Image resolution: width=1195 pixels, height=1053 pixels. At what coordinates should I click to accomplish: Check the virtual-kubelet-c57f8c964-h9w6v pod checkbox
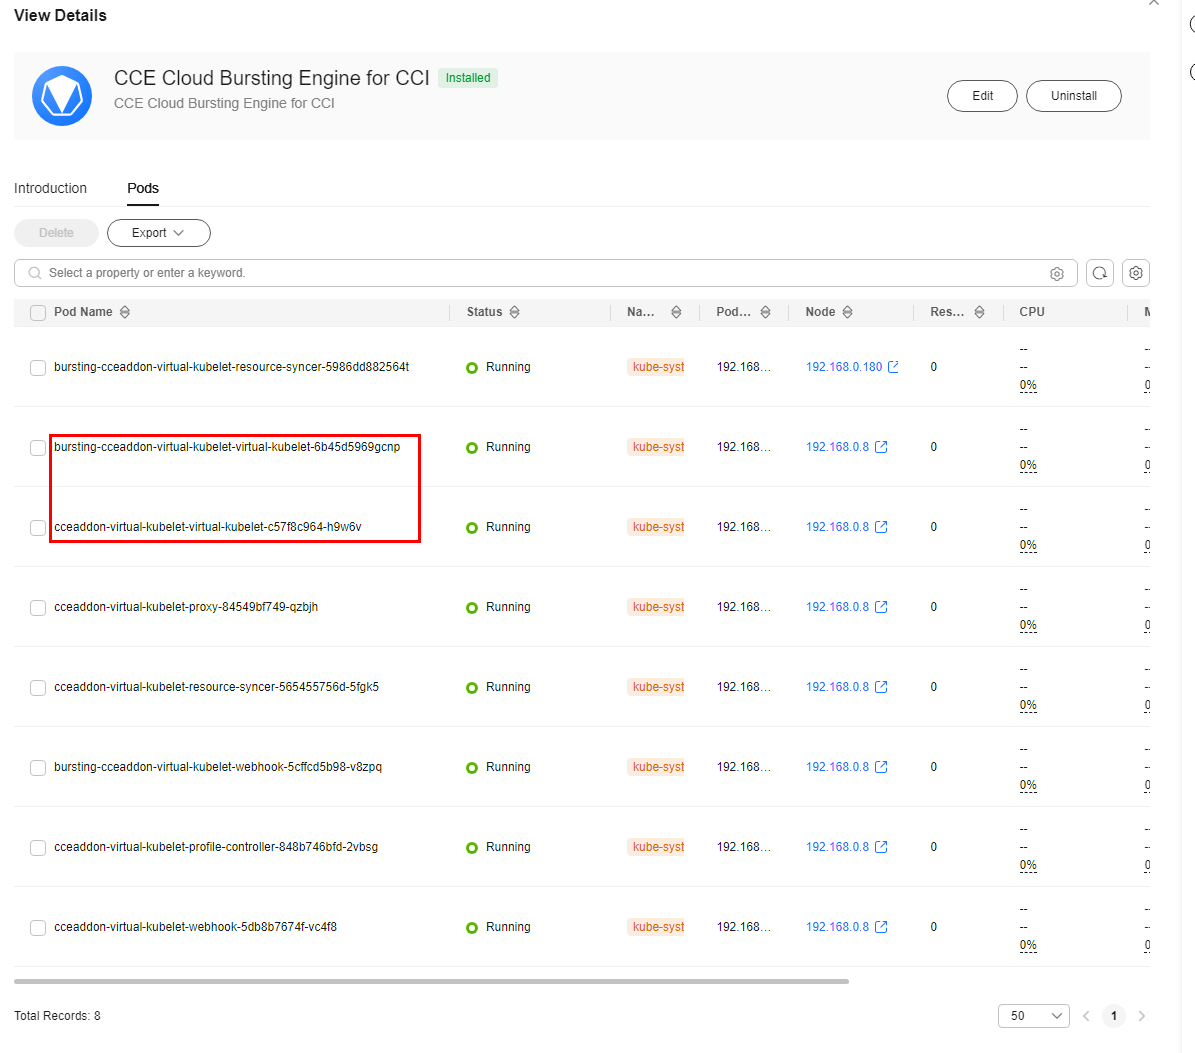[38, 528]
